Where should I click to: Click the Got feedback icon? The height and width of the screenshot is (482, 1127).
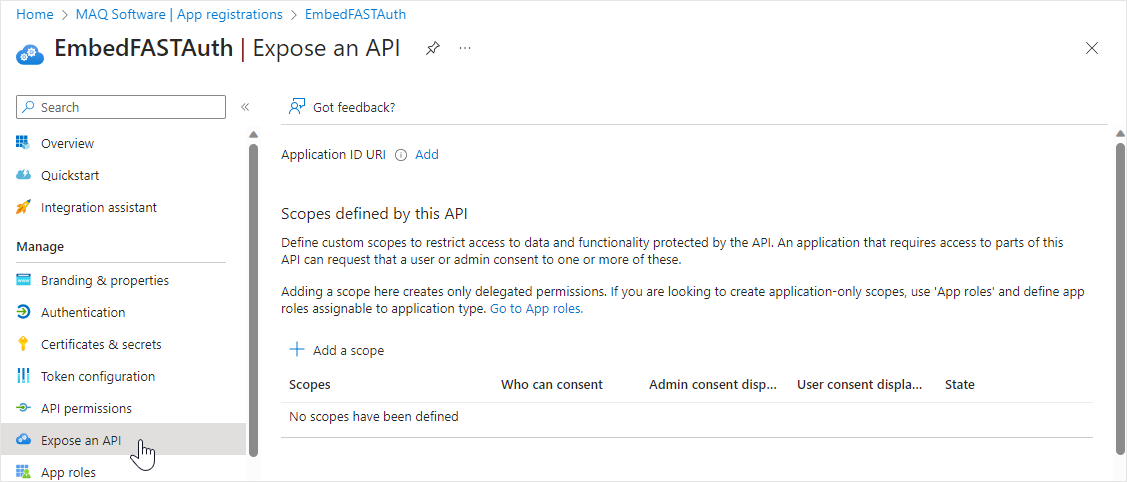tap(297, 107)
